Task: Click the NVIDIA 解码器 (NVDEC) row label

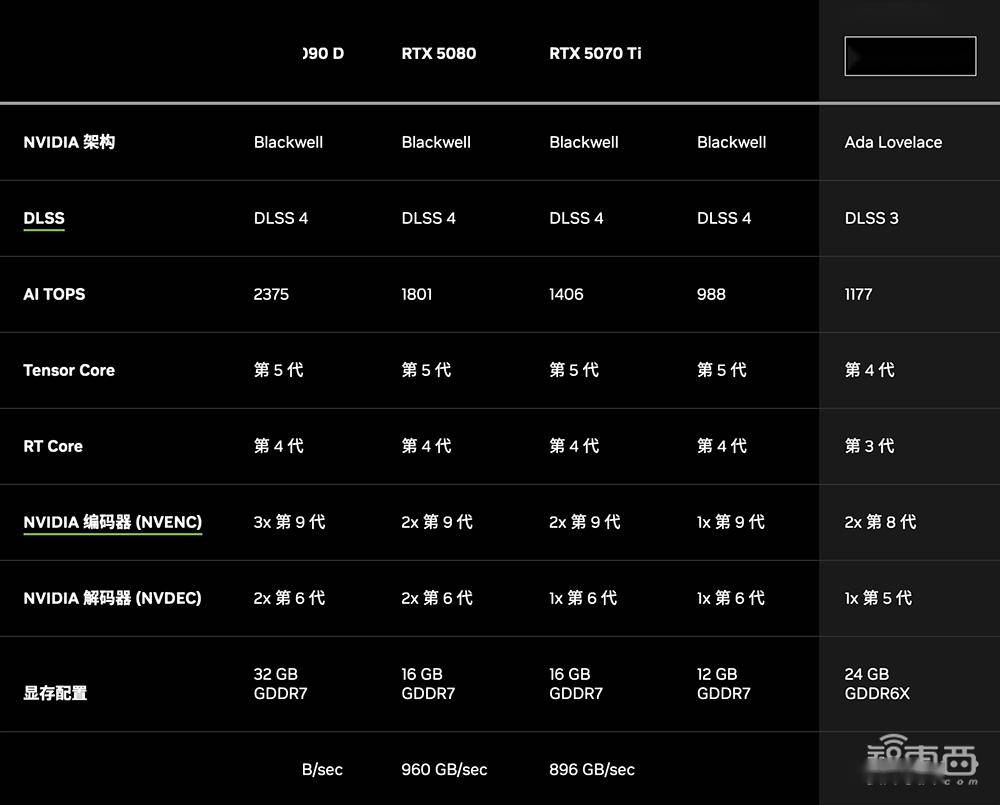Action: pos(112,598)
